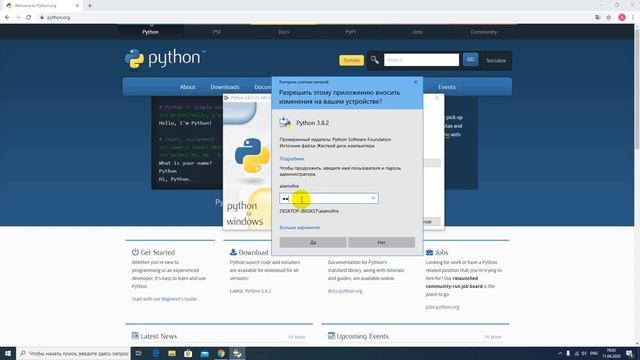Click the reveal-password eye icon
This screenshot has height=360, width=640.
pyautogui.click(x=373, y=198)
